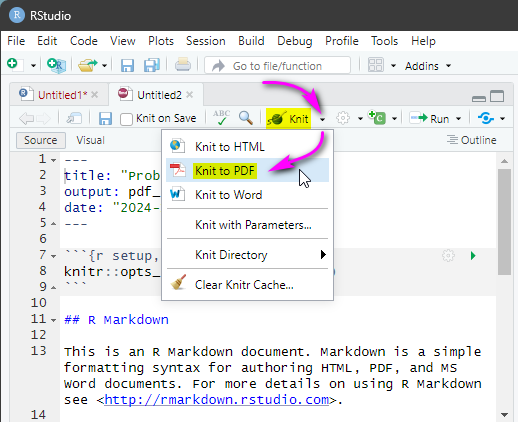Click the document options gear icon
Image resolution: width=518 pixels, height=422 pixels.
click(343, 118)
